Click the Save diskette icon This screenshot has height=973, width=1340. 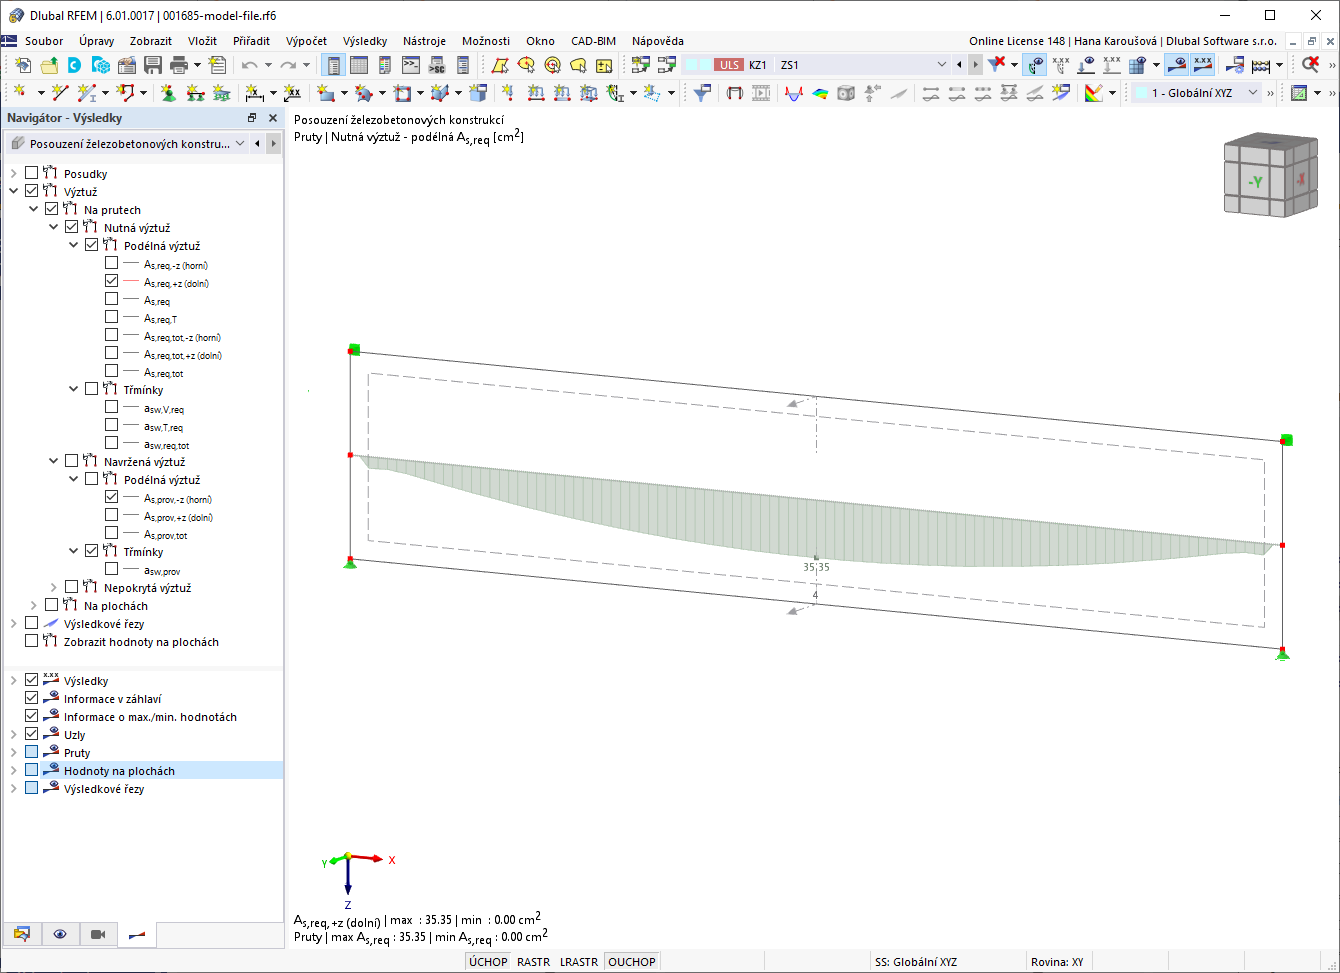tap(153, 65)
